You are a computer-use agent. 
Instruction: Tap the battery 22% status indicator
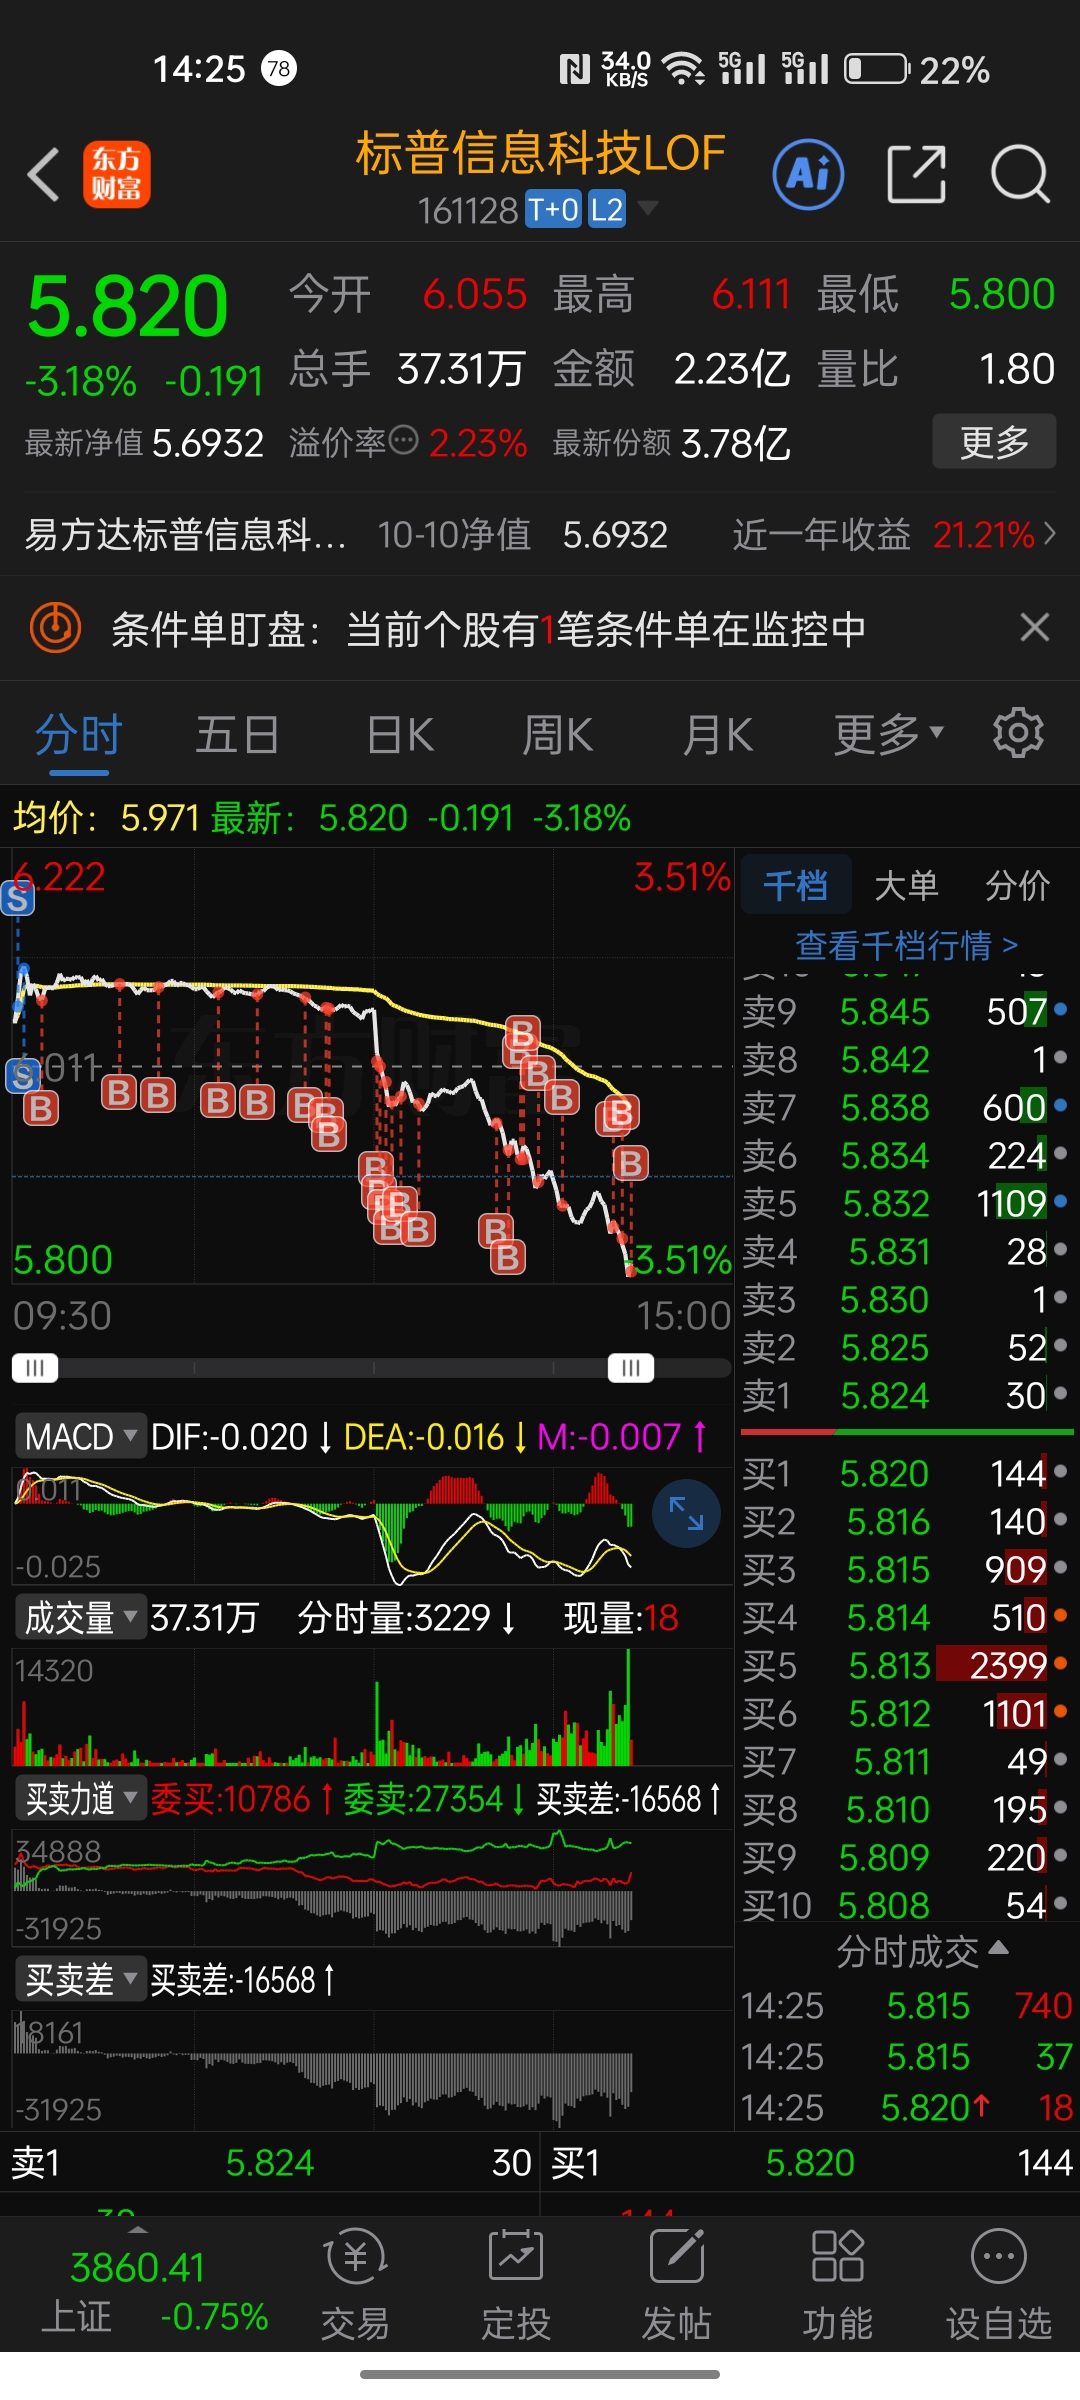pyautogui.click(x=917, y=69)
